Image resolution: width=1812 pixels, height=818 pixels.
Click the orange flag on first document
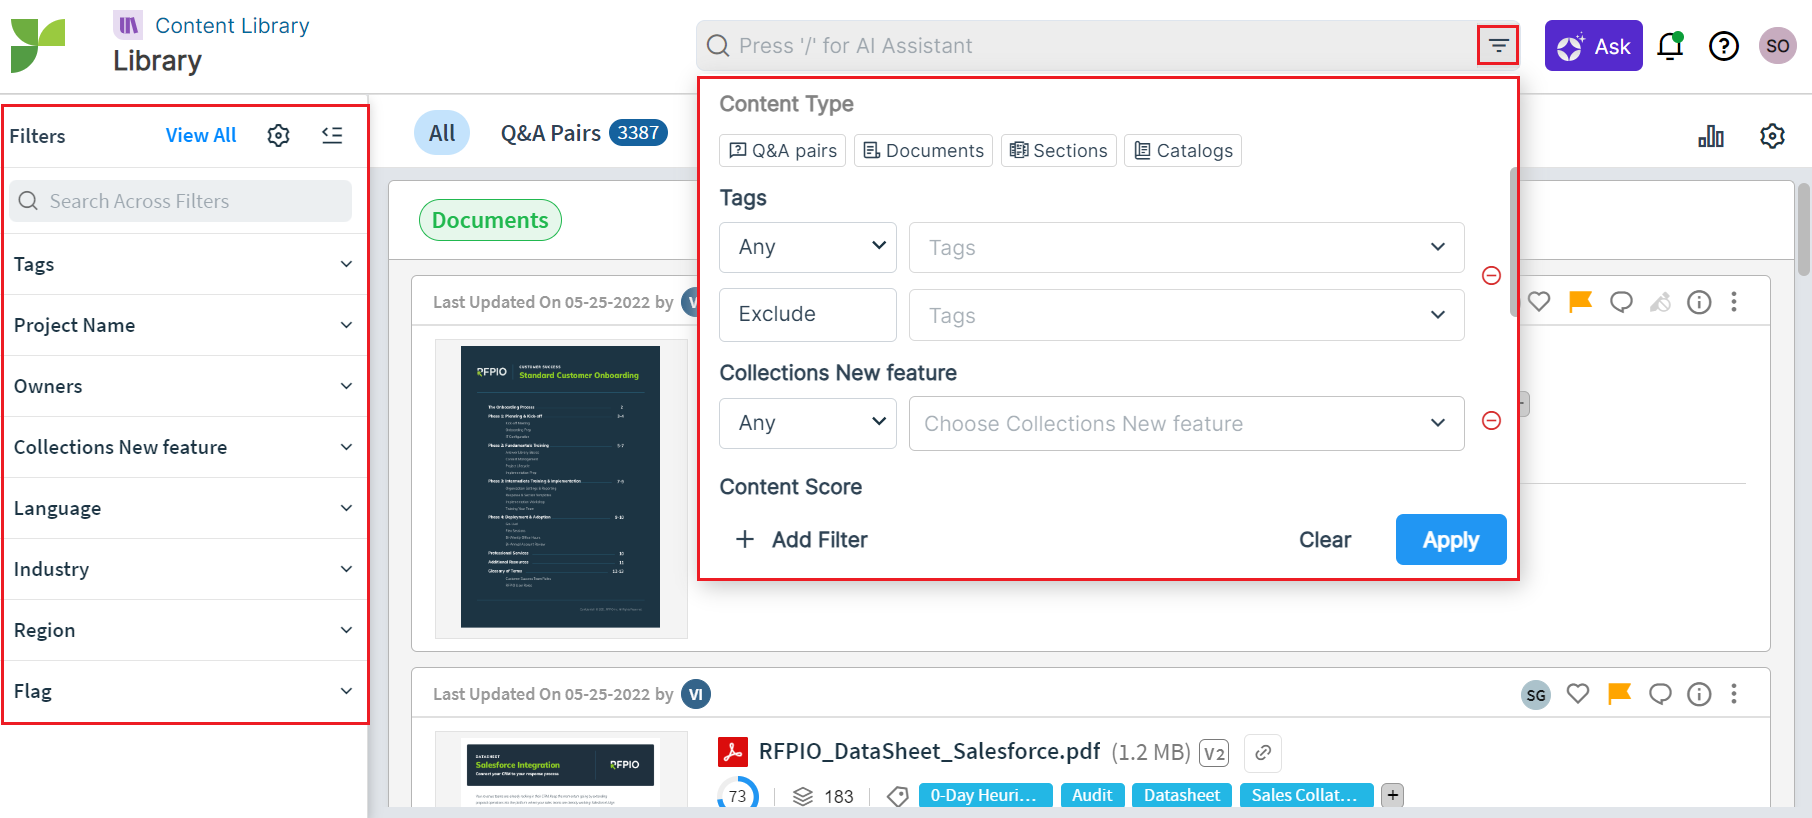1580,302
